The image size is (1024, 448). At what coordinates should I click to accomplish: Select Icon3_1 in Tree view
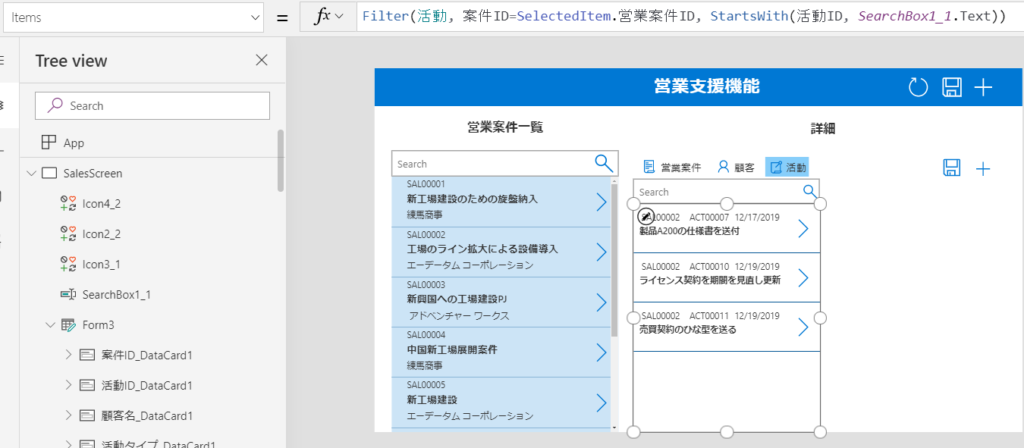[x=101, y=264]
